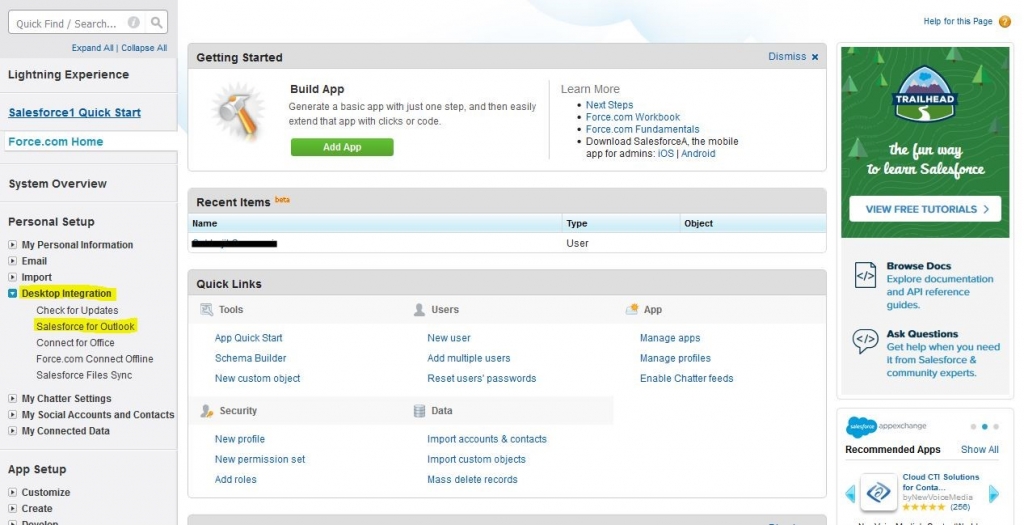Open Force.com Connect Offline
Image resolution: width=1024 pixels, height=525 pixels.
click(x=95, y=359)
